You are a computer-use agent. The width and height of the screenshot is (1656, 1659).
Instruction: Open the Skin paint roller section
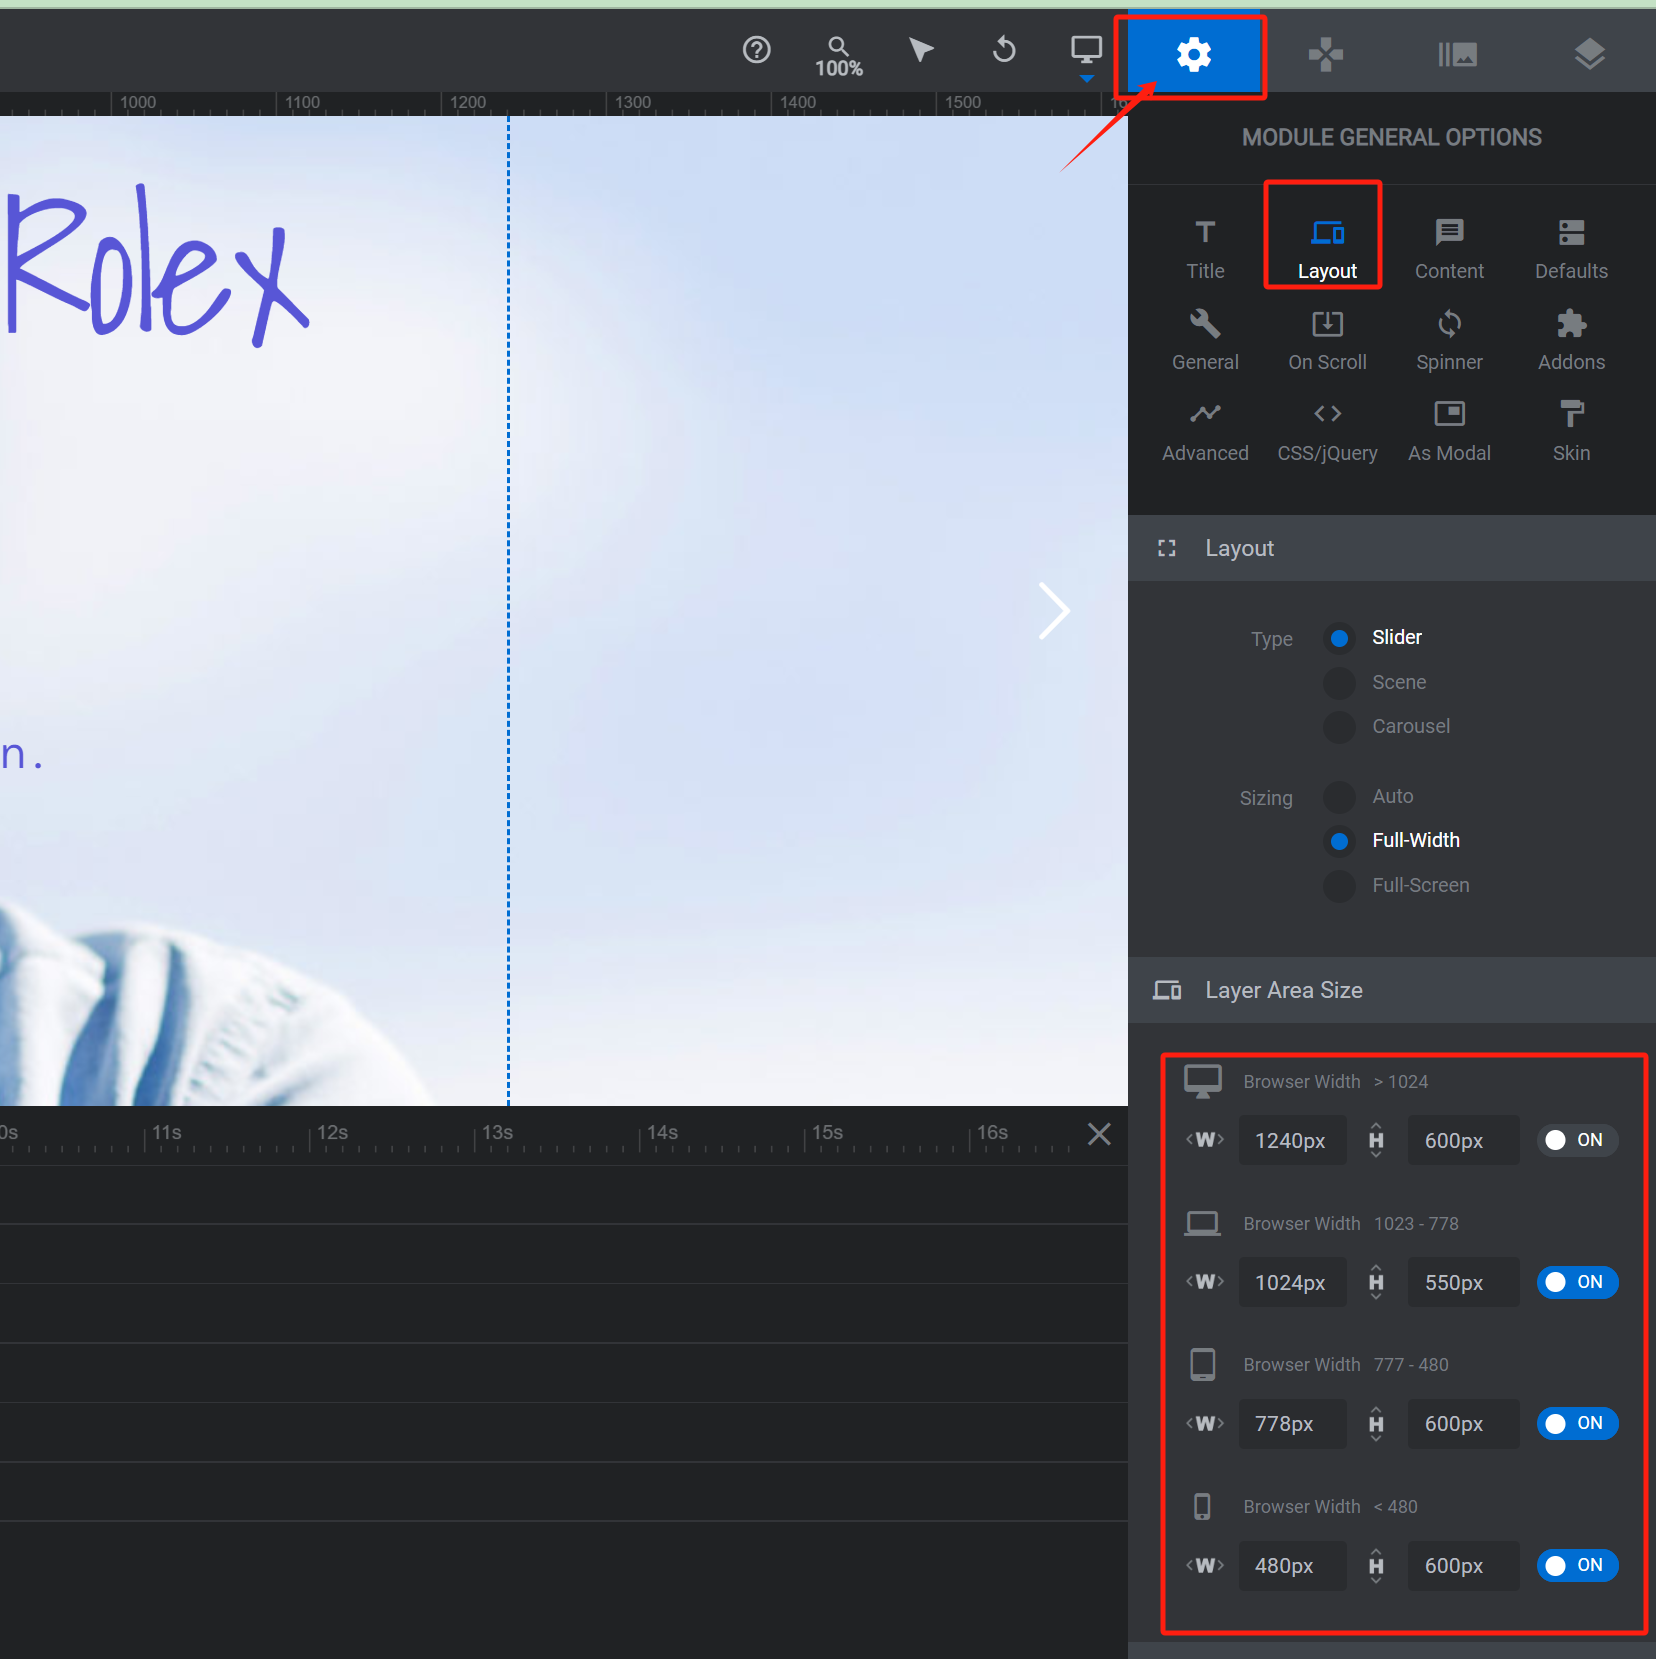pyautogui.click(x=1571, y=431)
